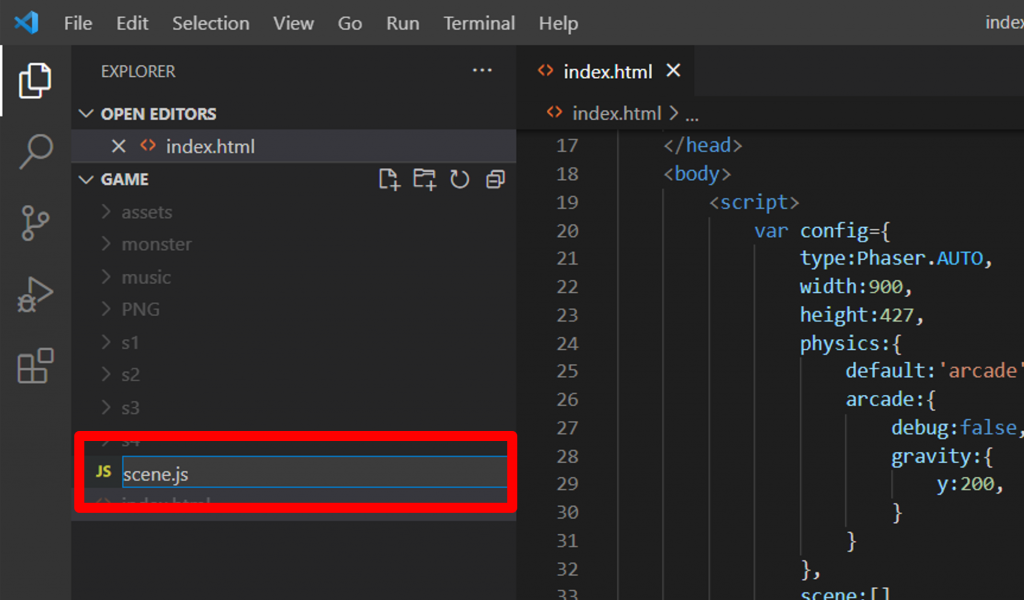Screen dimensions: 1024x600
Task: Click line number 20 in the gutter
Action: pyautogui.click(x=567, y=230)
